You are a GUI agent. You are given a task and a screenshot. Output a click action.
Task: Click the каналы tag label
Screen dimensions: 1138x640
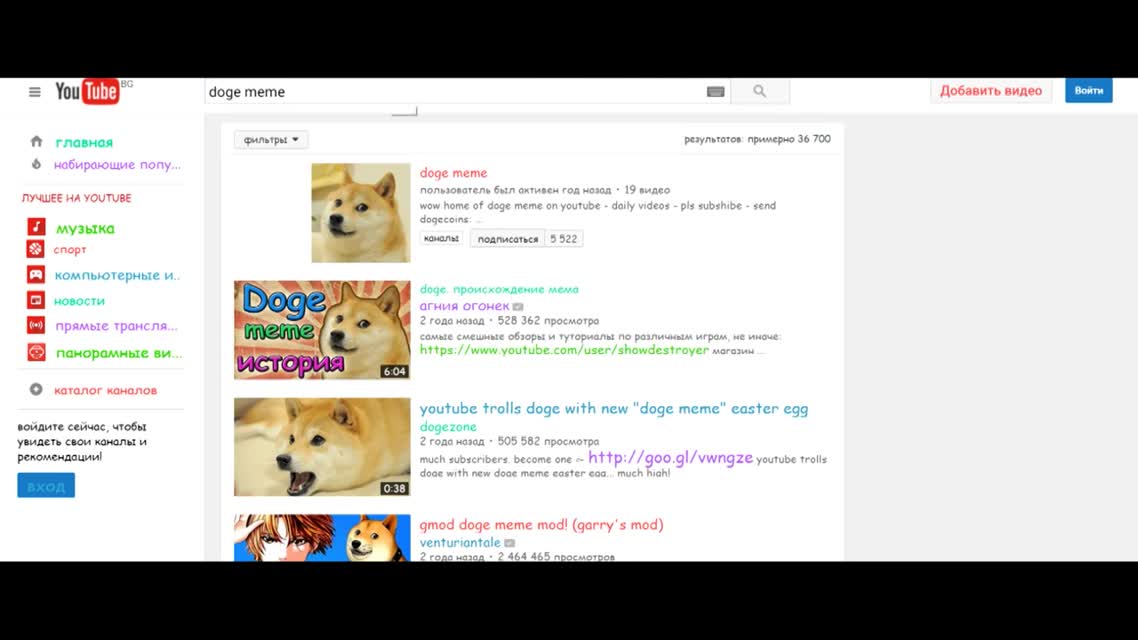coord(441,238)
